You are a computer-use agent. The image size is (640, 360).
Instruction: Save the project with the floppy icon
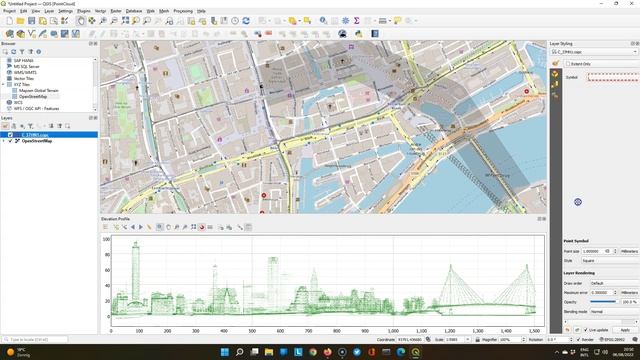(31, 21)
